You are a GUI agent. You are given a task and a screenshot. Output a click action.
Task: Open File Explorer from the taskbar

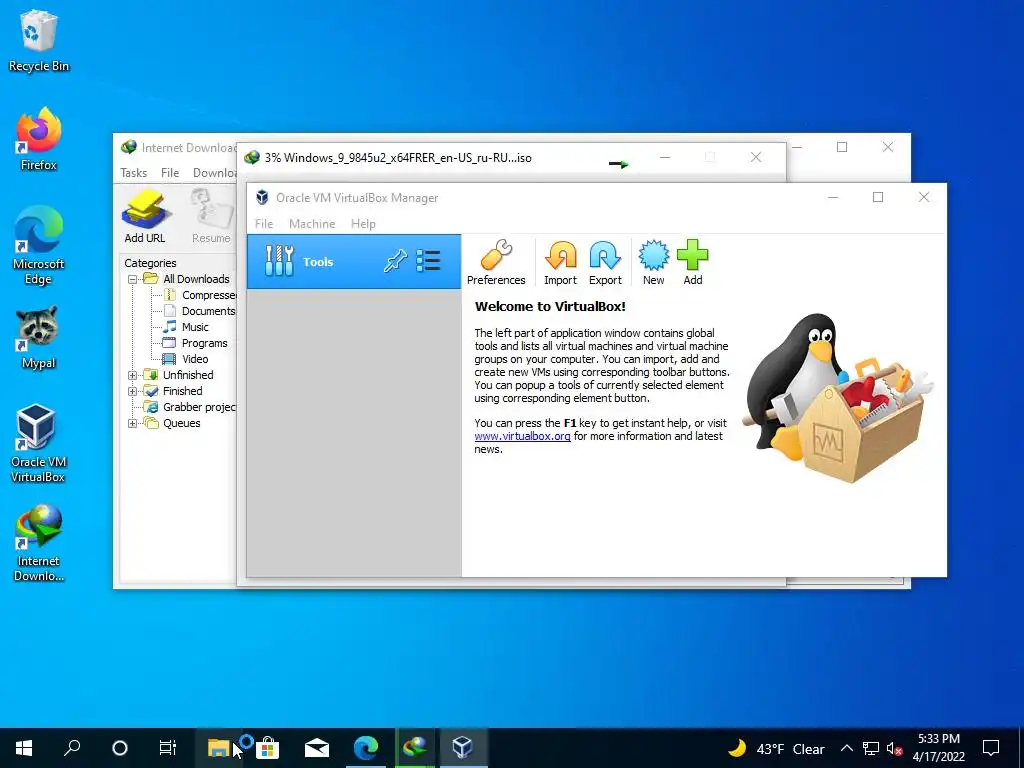(218, 748)
